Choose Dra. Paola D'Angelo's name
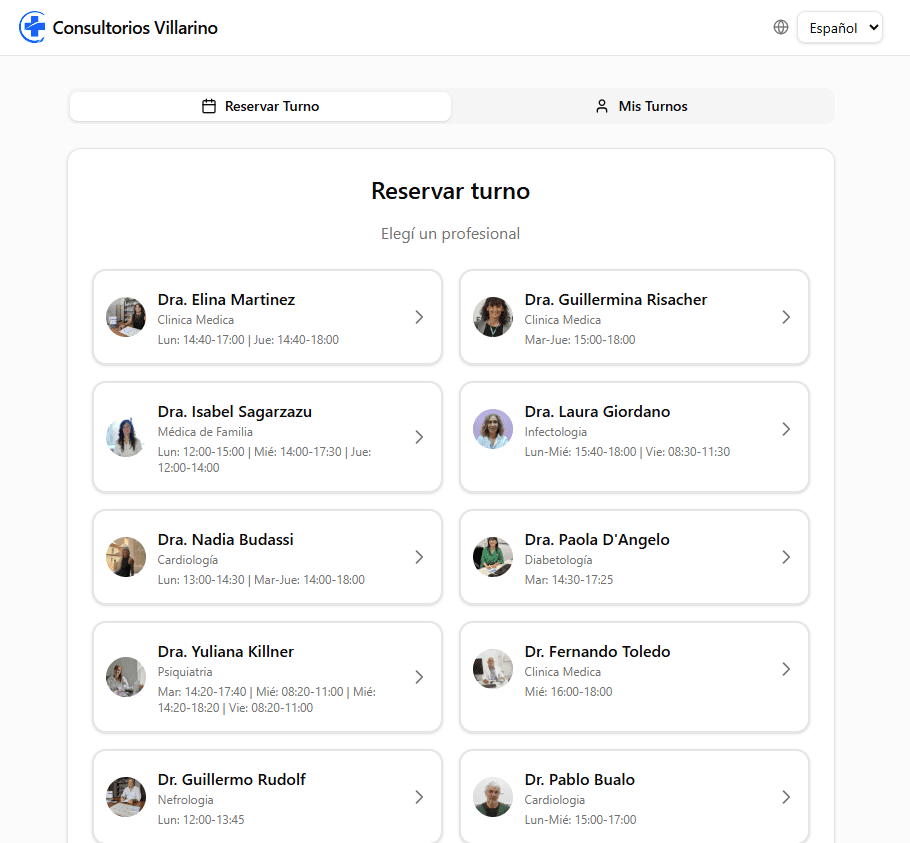 [597, 540]
